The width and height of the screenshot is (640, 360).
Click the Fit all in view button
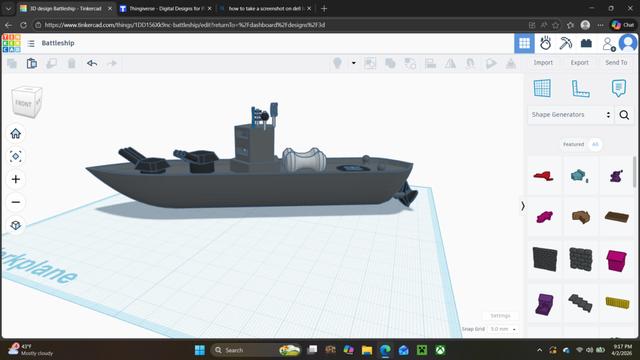click(x=16, y=156)
